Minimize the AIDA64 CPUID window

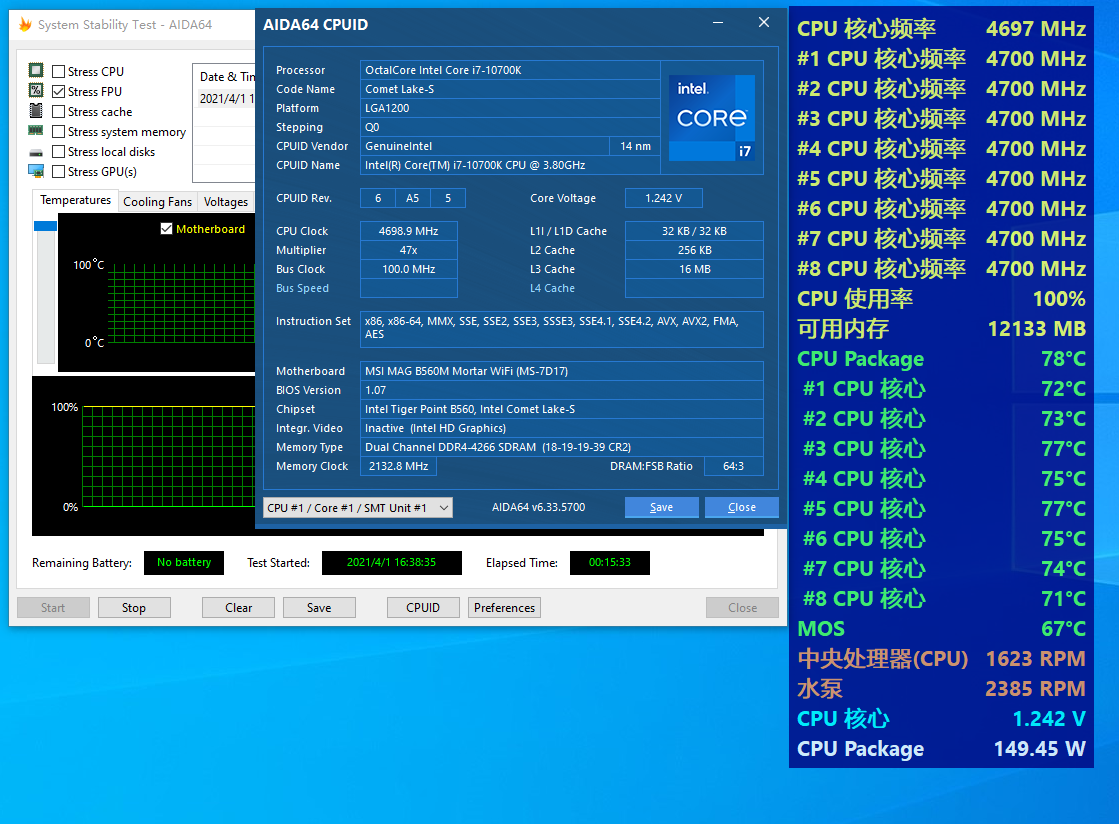click(718, 23)
